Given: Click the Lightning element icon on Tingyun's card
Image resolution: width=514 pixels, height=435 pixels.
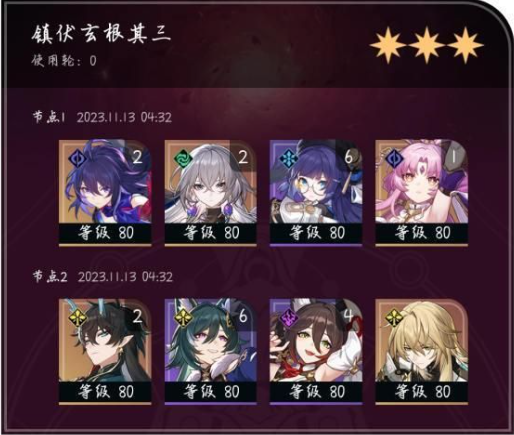Looking at the screenshot, I should pyautogui.click(x=288, y=317).
